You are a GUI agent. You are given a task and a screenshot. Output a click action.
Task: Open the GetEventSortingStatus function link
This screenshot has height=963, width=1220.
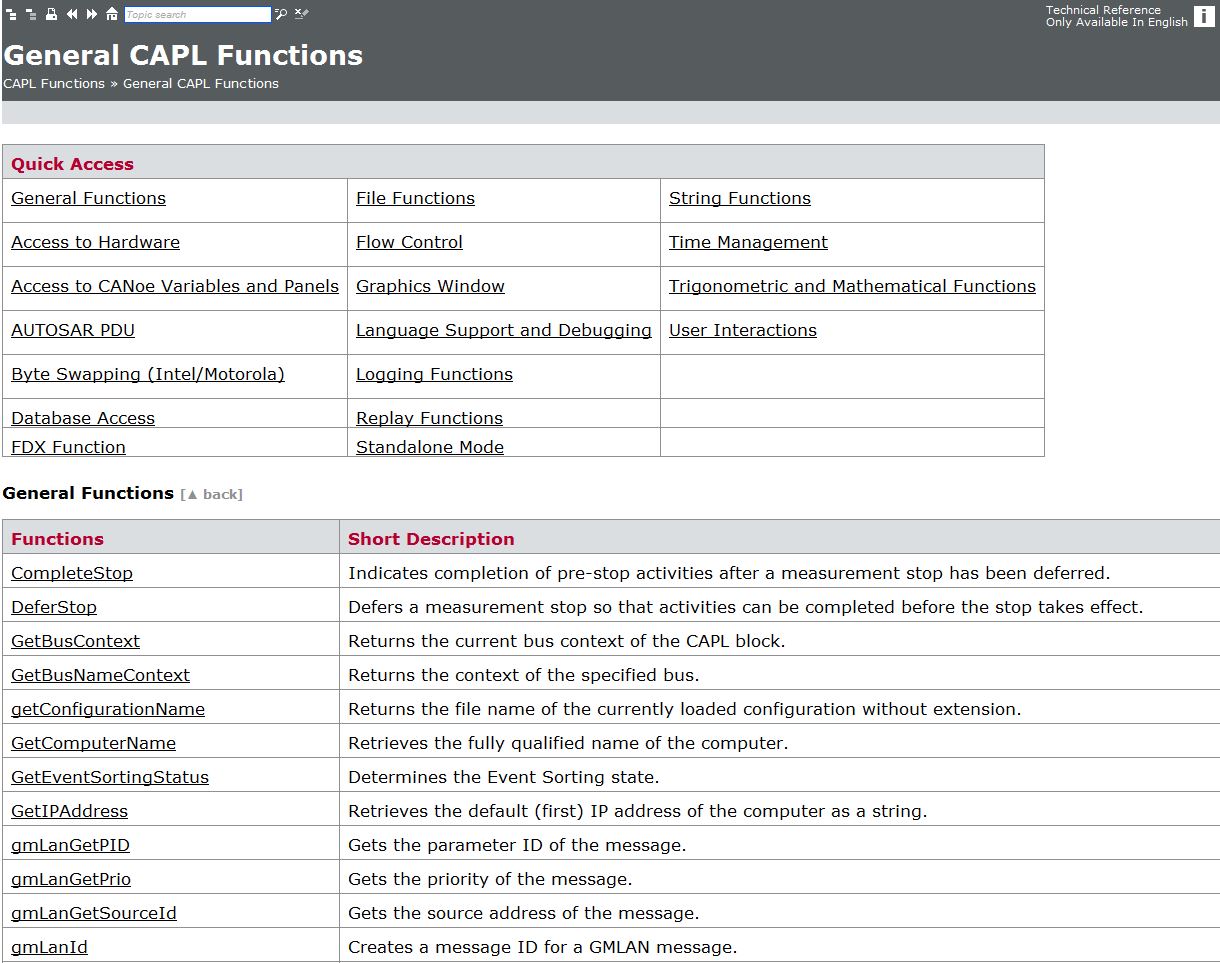[110, 778]
